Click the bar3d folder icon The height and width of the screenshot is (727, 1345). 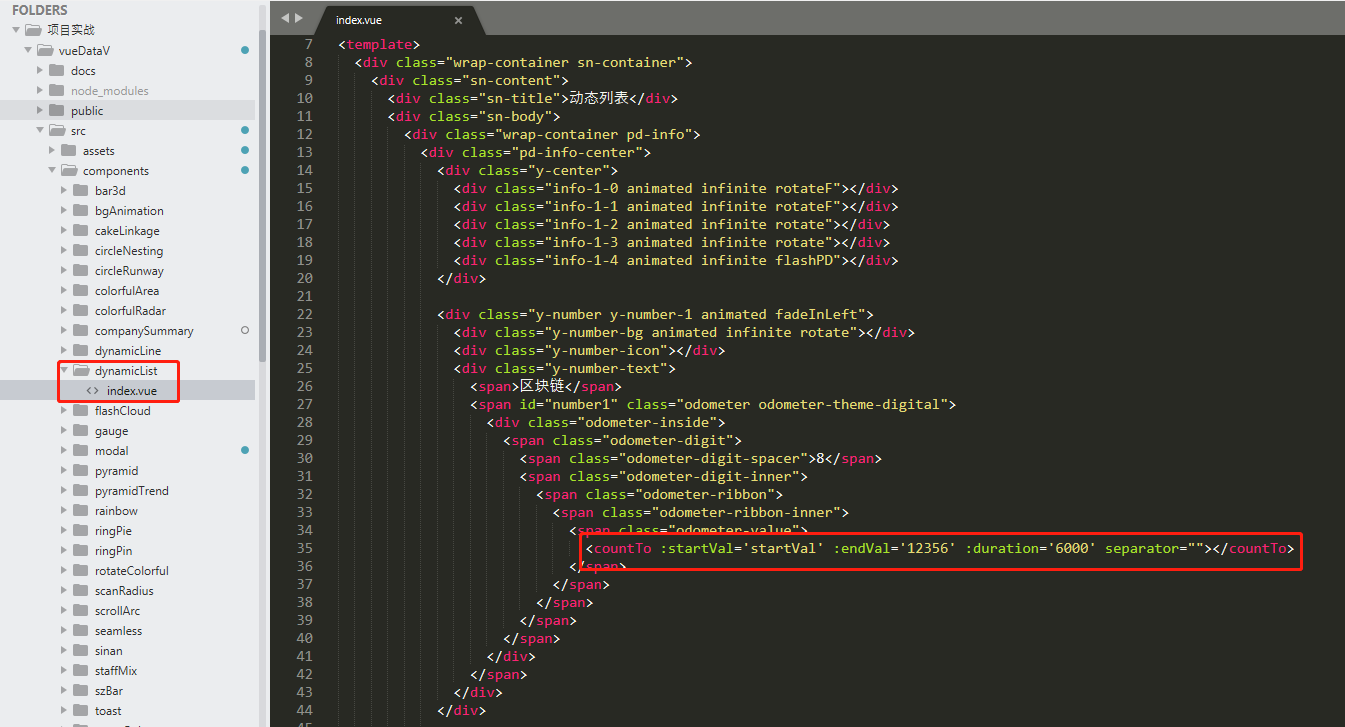(80, 190)
